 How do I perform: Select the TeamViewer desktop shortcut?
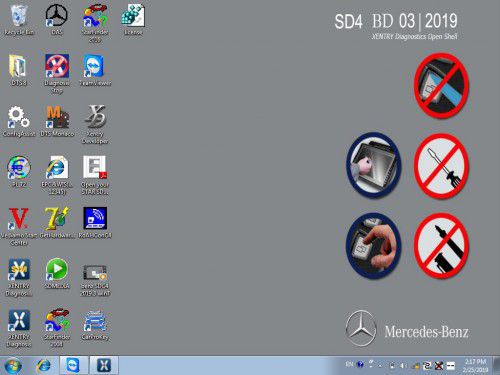(x=95, y=70)
